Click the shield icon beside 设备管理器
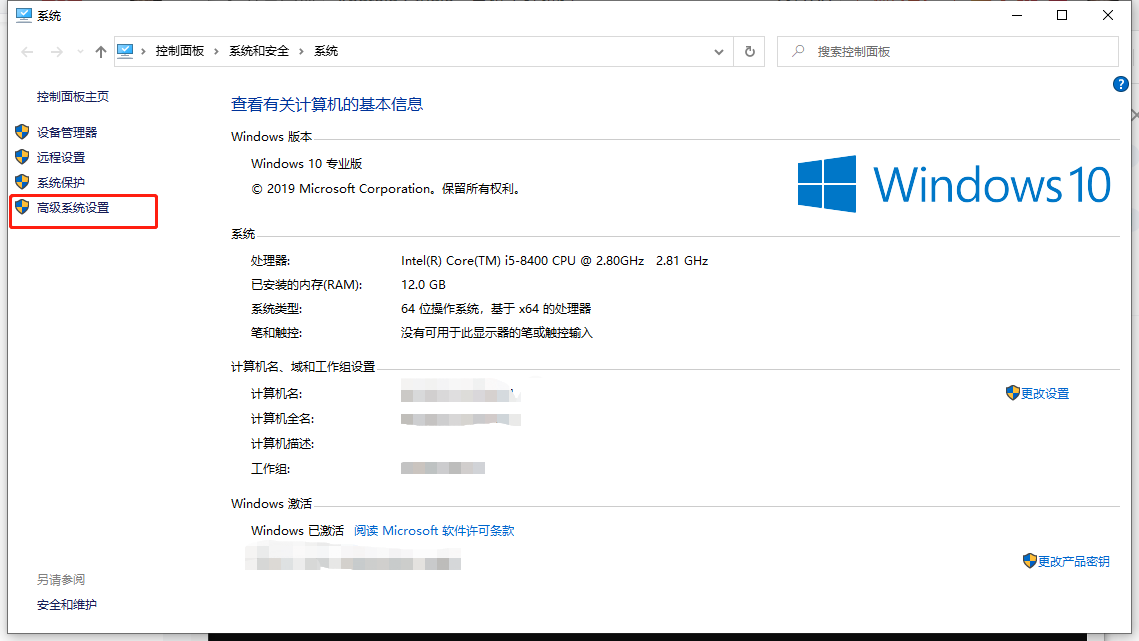This screenshot has width=1139, height=641. tap(23, 132)
